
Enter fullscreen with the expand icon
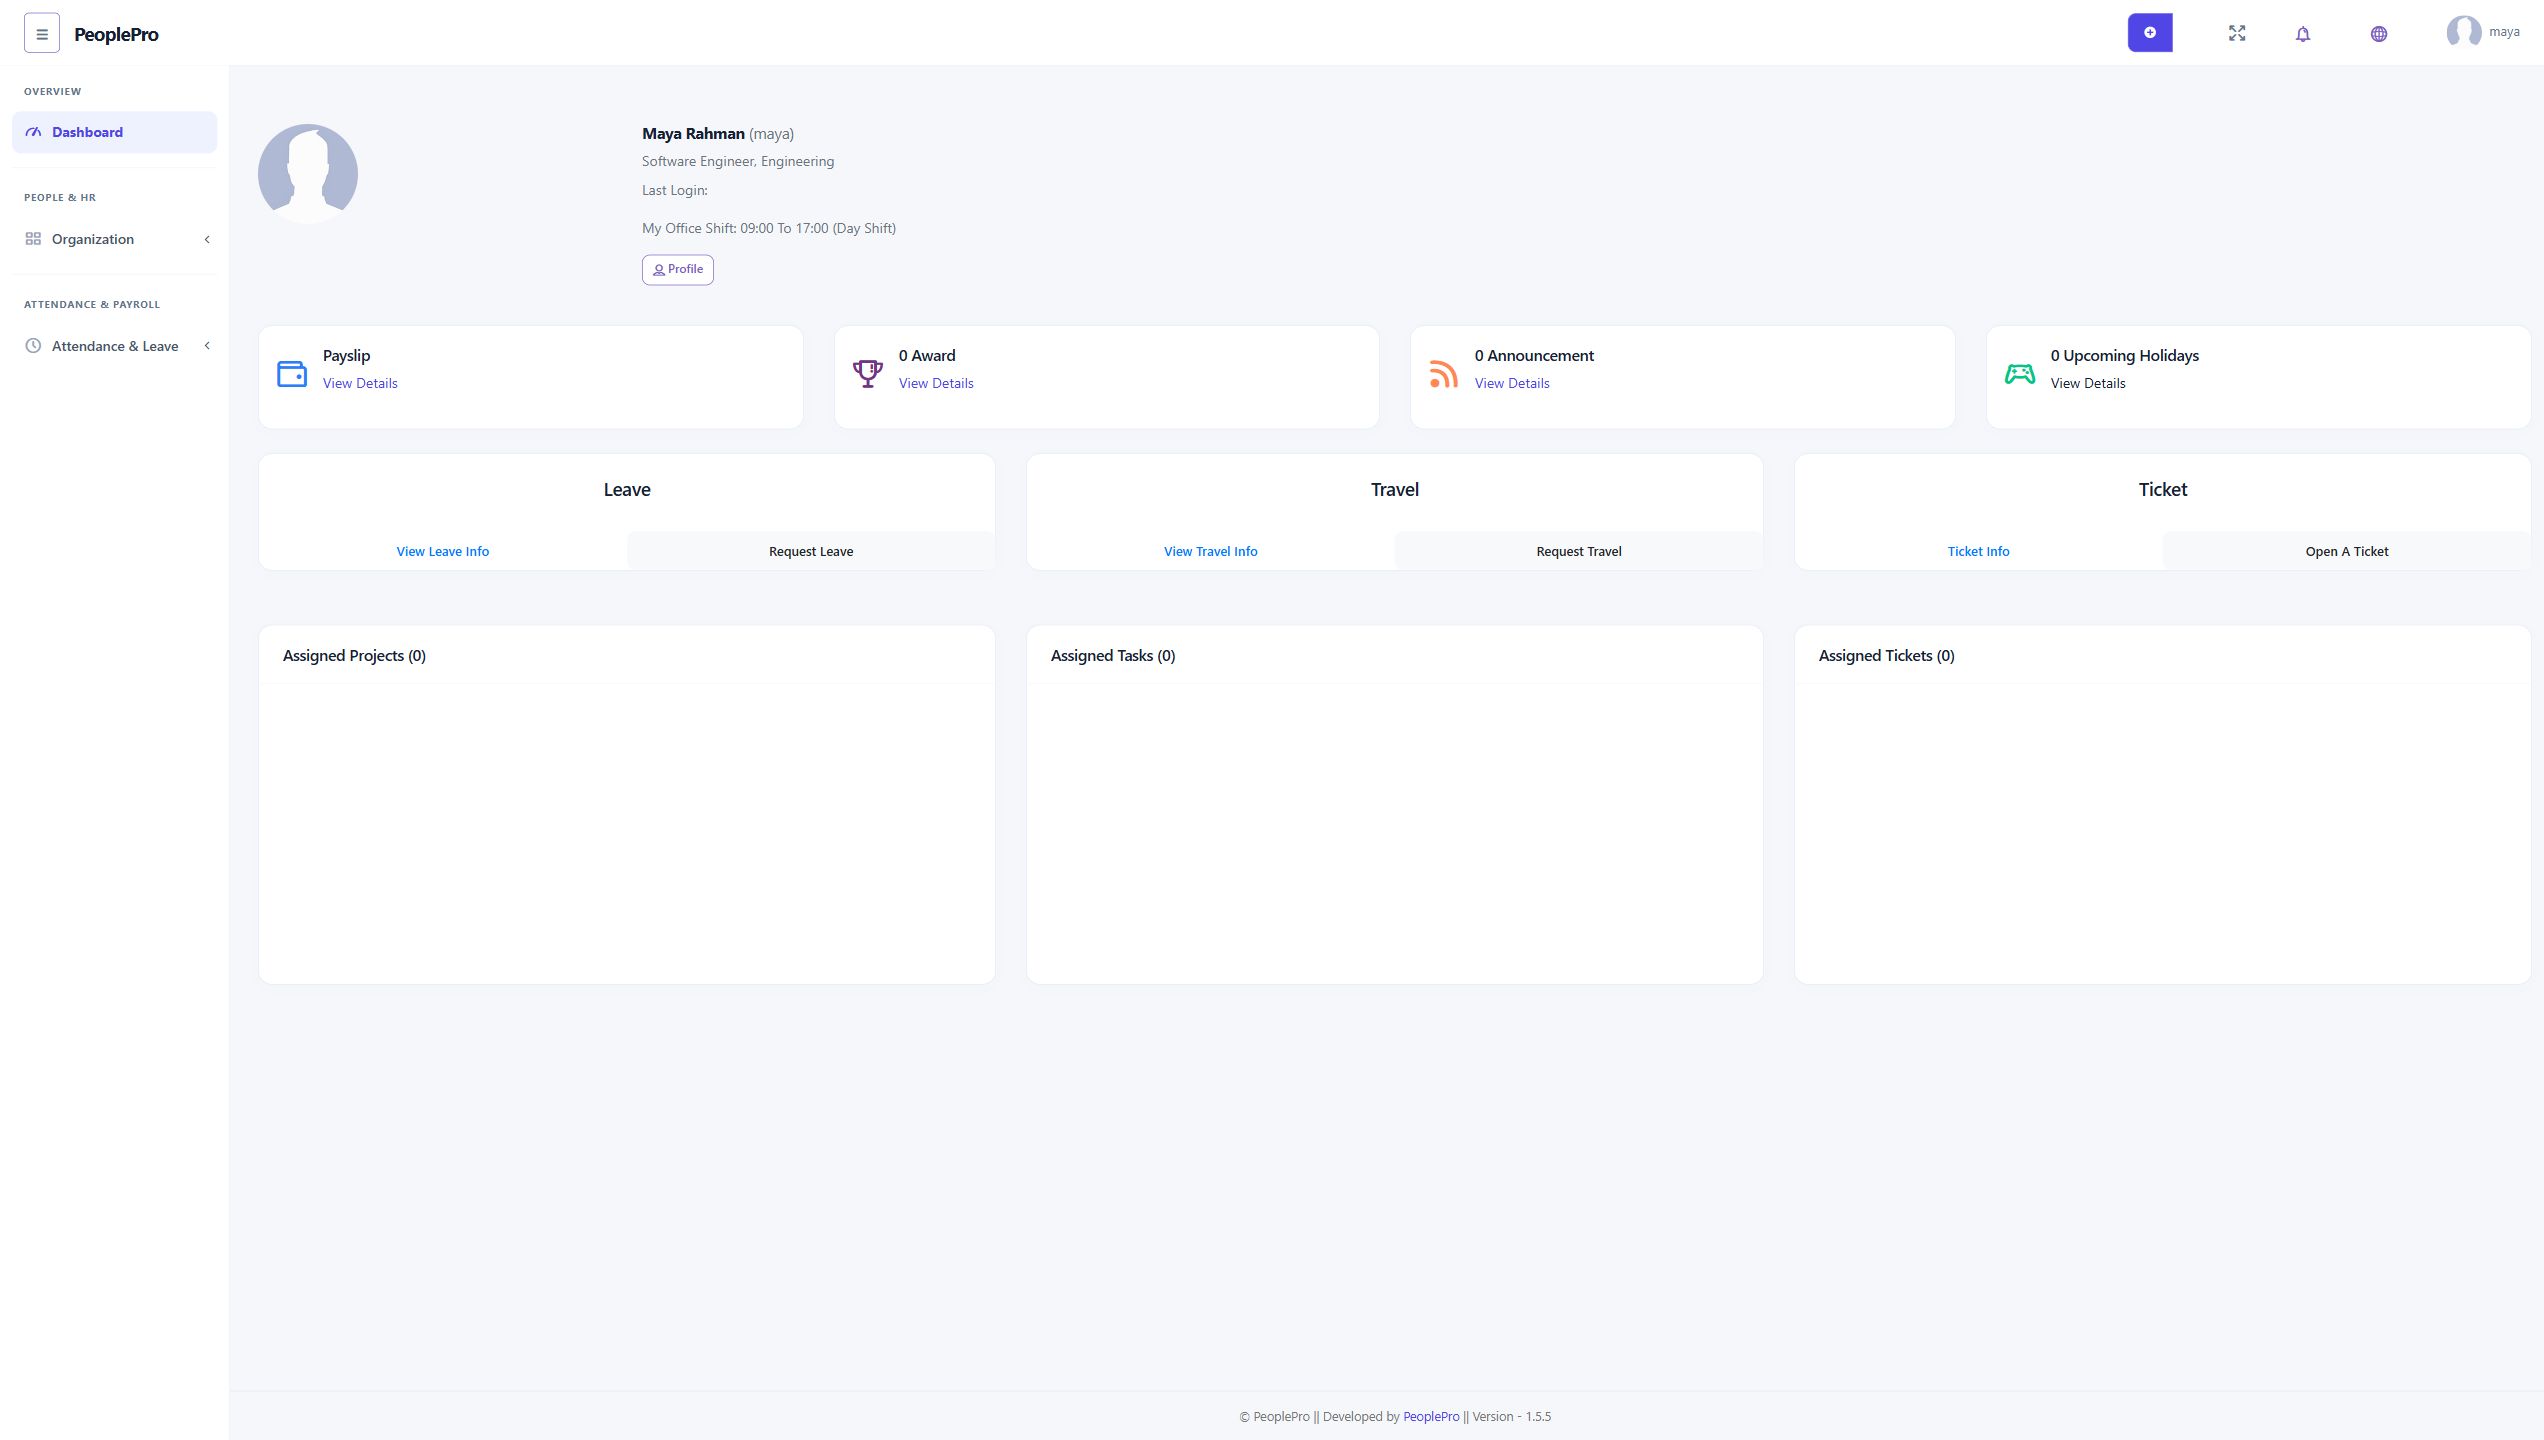(2237, 33)
